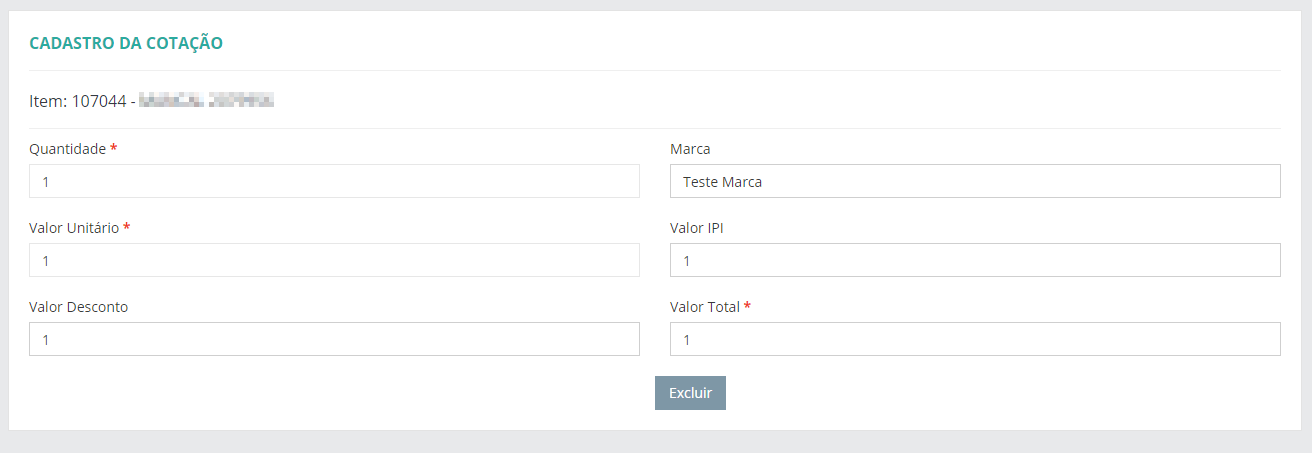Click the red asterisk after Valor Total
This screenshot has height=453, width=1312.
[748, 307]
